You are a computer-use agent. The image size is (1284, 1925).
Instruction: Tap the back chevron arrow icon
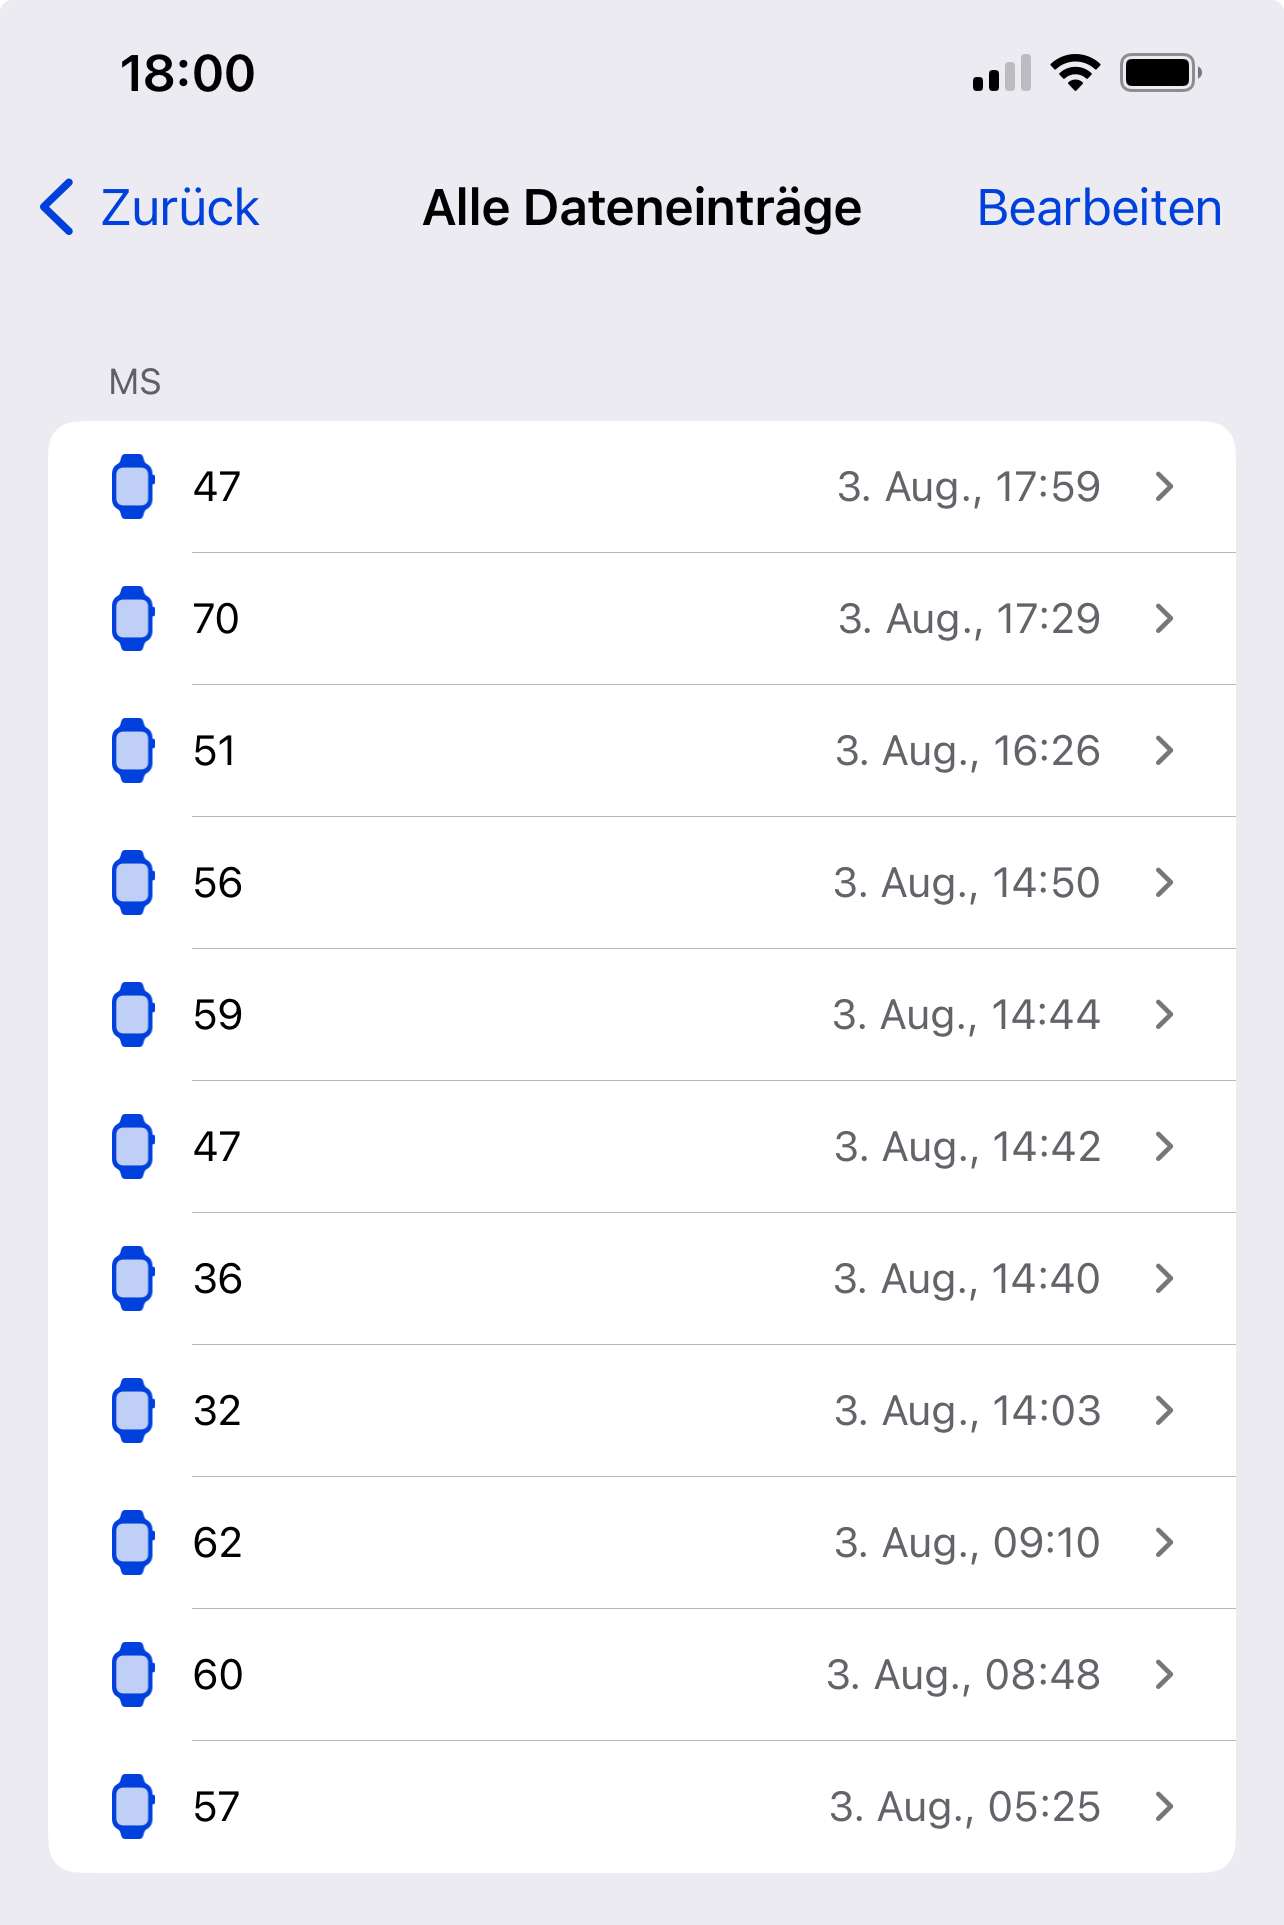(57, 207)
